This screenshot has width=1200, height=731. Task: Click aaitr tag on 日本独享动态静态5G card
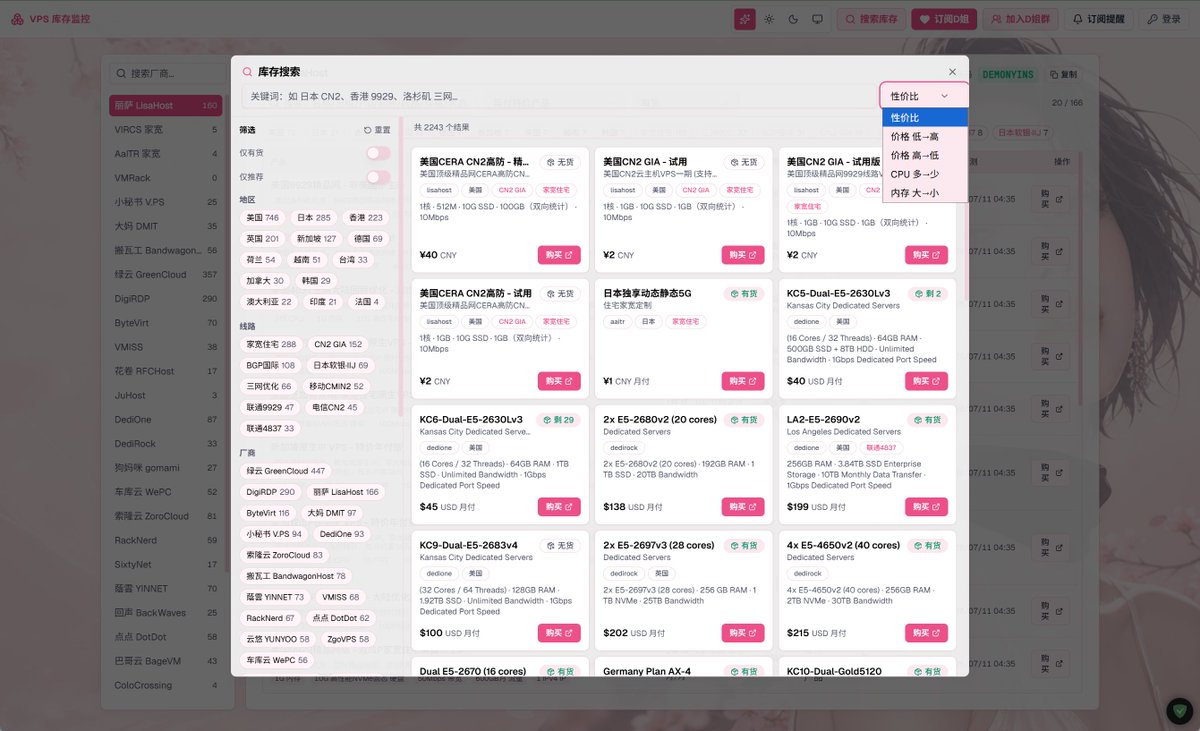click(617, 322)
